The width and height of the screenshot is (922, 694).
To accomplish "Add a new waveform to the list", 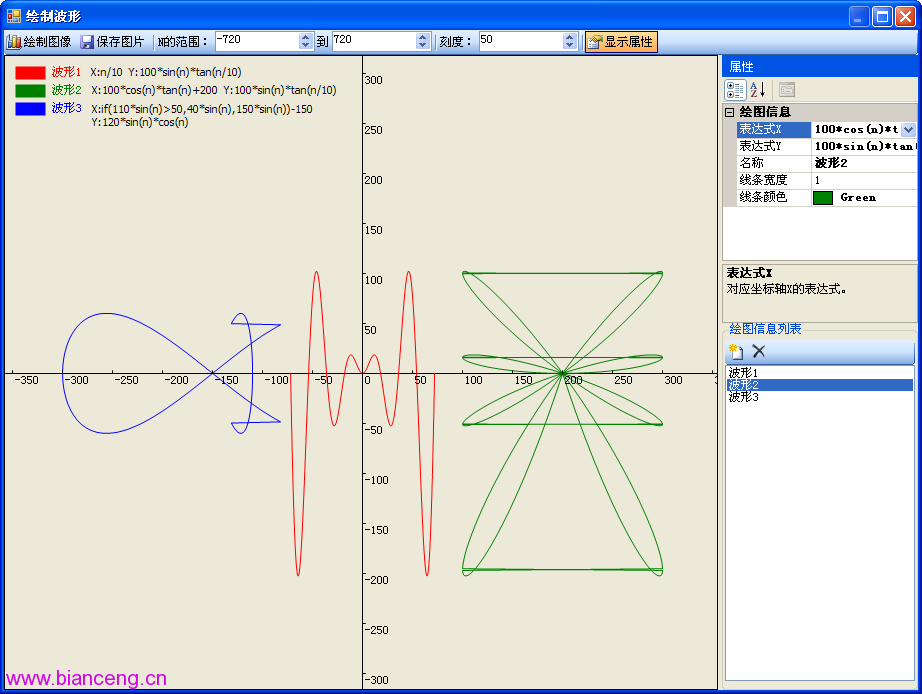I will (x=736, y=352).
